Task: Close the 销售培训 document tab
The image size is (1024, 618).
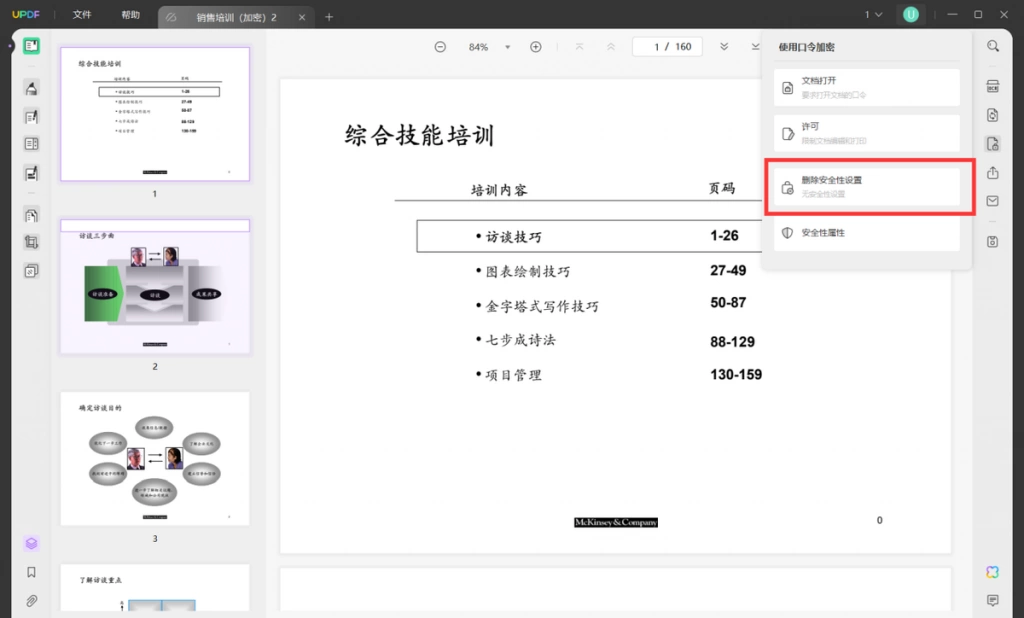Action: point(302,18)
